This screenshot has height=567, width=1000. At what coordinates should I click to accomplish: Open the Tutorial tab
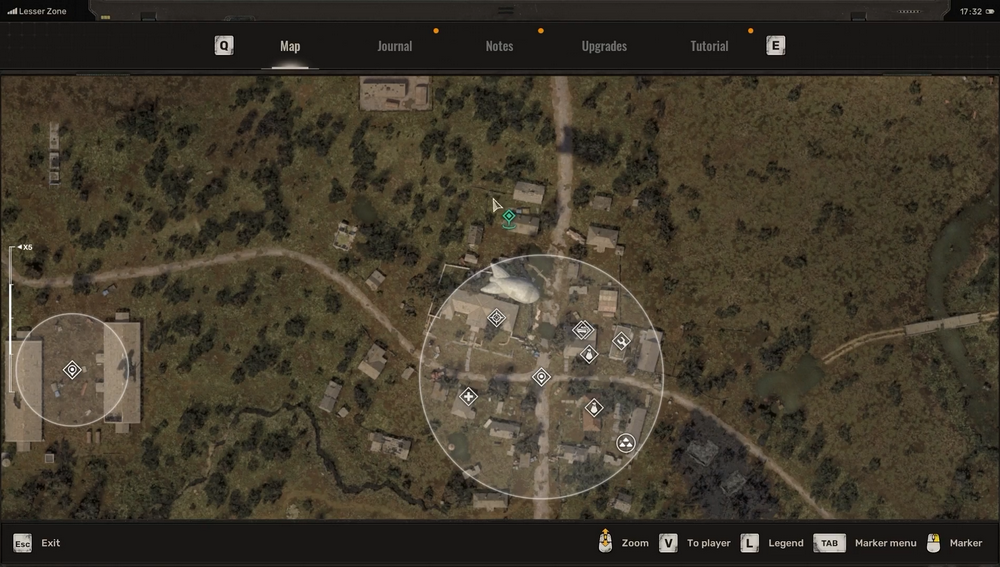click(x=709, y=46)
